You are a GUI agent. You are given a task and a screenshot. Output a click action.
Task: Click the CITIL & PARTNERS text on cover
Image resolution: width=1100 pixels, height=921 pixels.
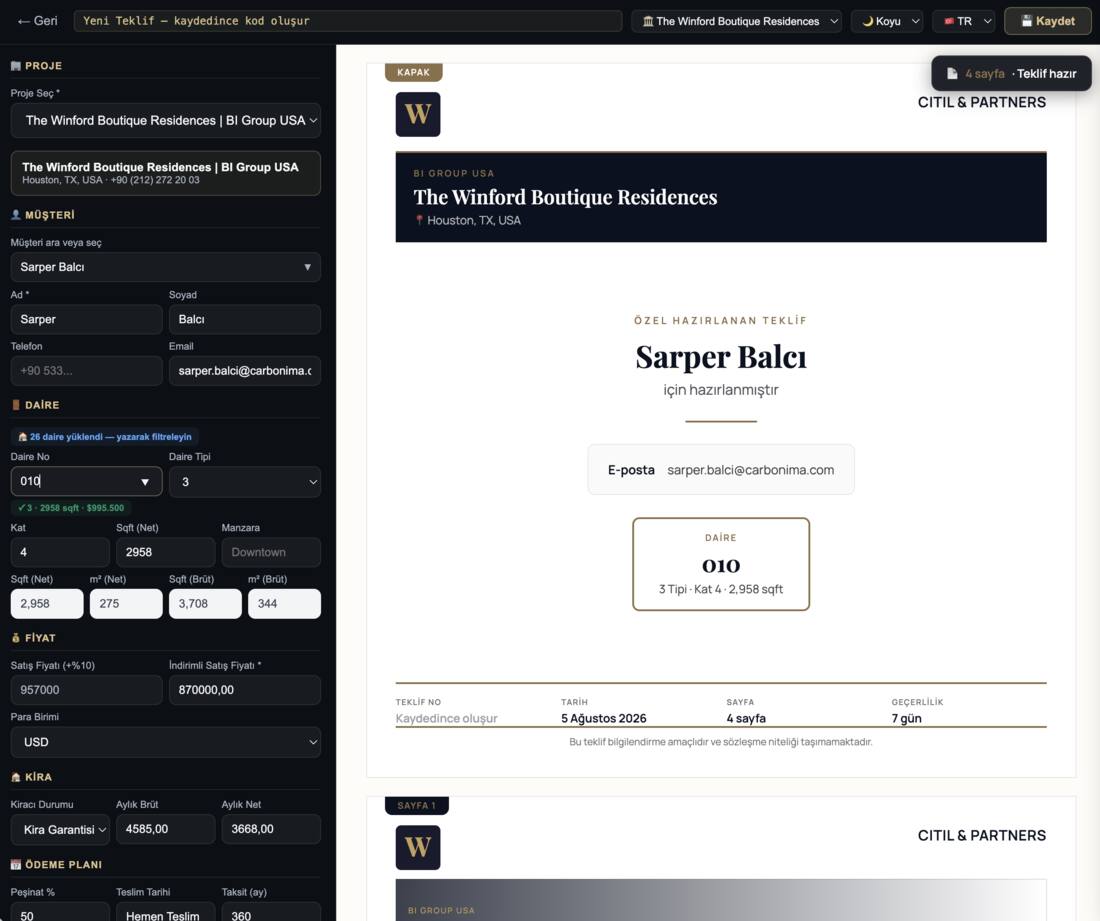point(981,102)
